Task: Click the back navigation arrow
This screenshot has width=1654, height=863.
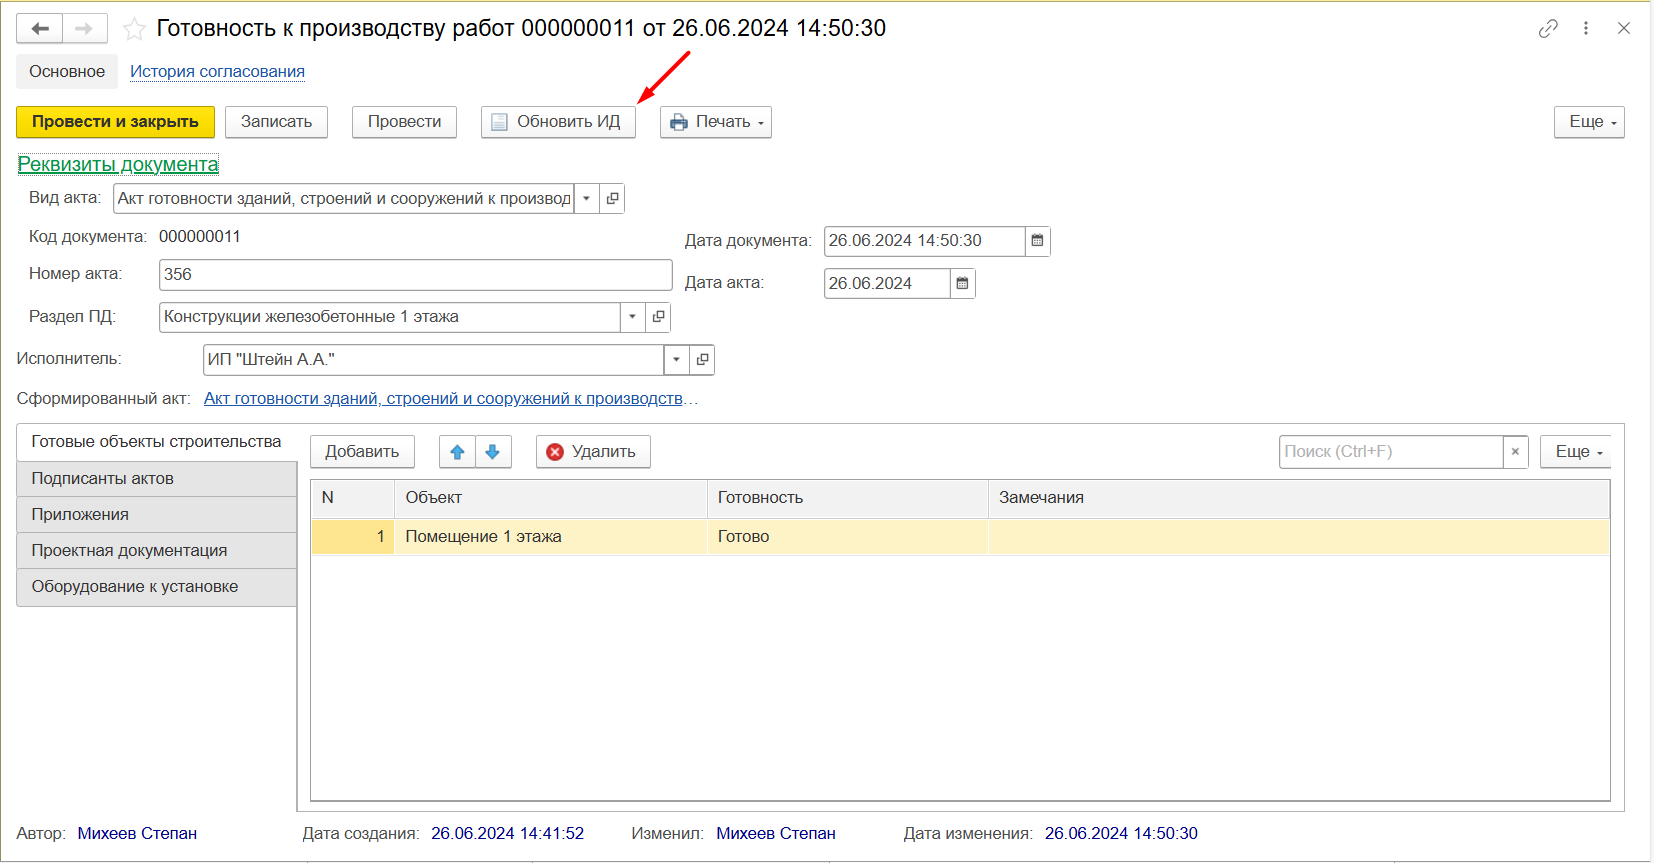Action: [40, 29]
